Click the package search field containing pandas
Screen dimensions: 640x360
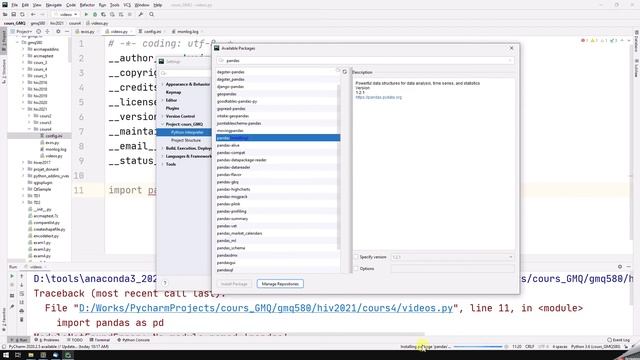(x=366, y=60)
